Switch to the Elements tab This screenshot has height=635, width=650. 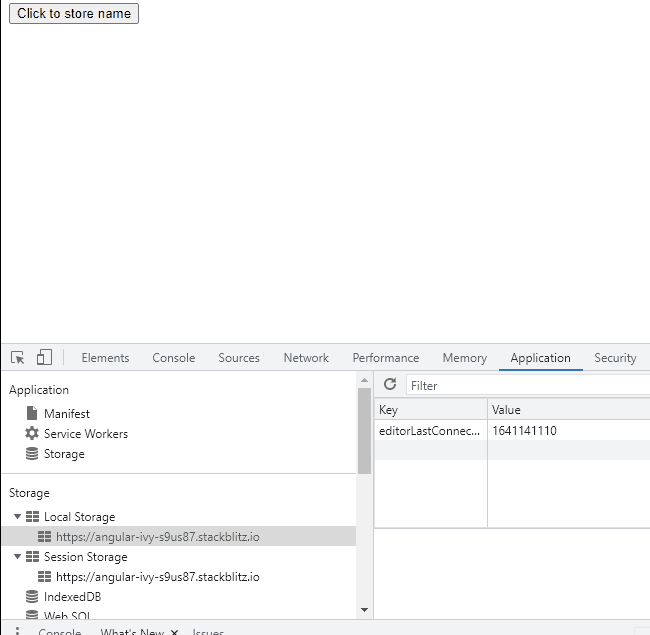105,358
